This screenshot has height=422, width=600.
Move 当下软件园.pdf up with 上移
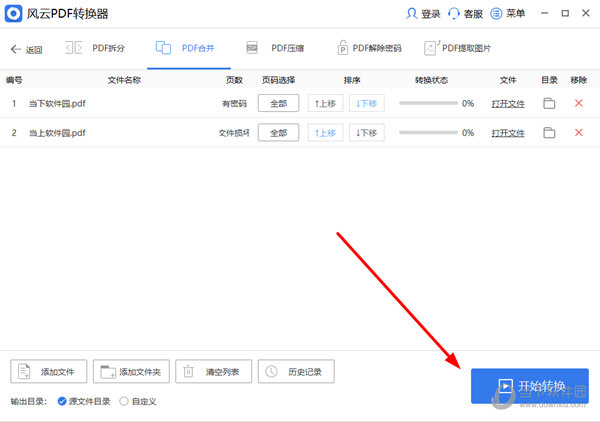[325, 103]
